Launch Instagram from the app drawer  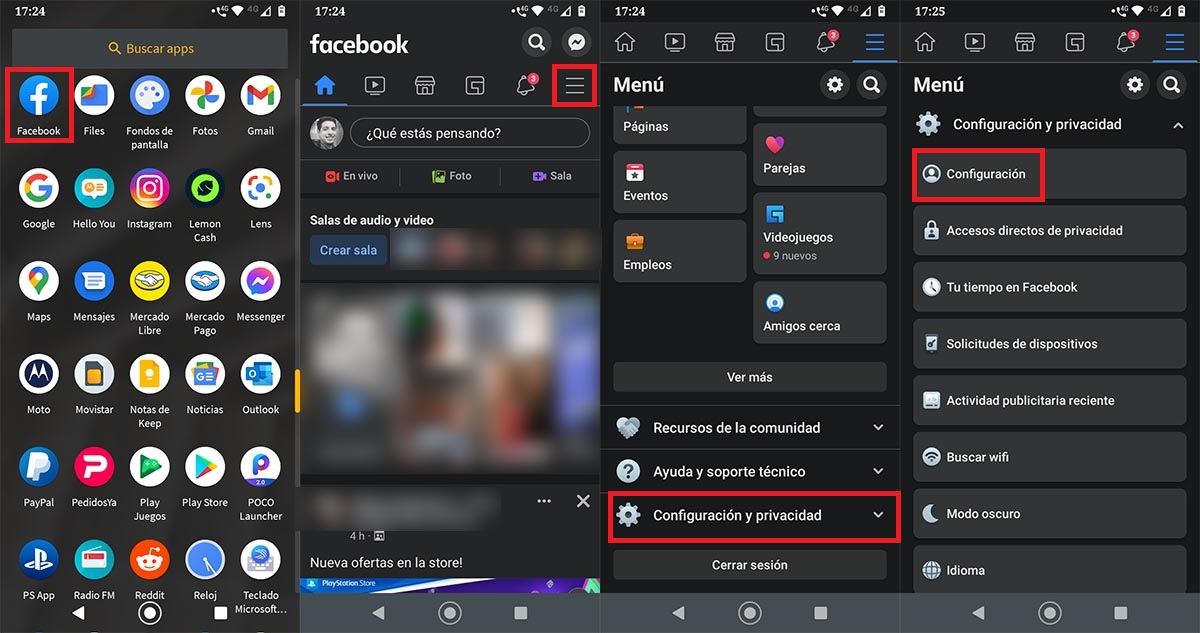(149, 188)
